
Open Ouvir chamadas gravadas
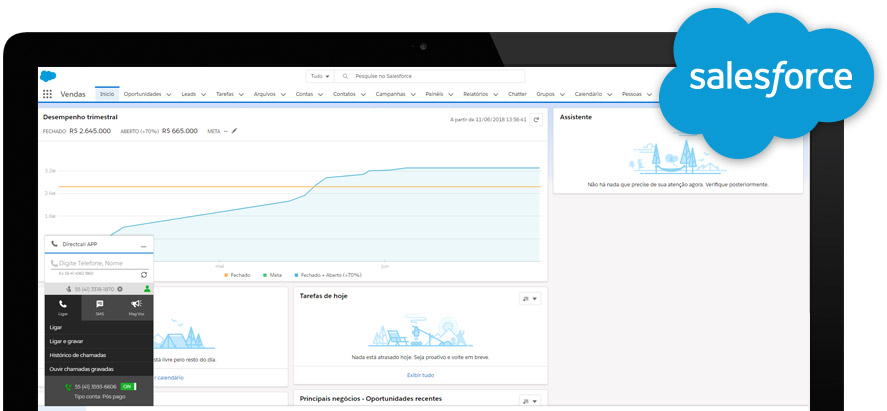coord(98,369)
